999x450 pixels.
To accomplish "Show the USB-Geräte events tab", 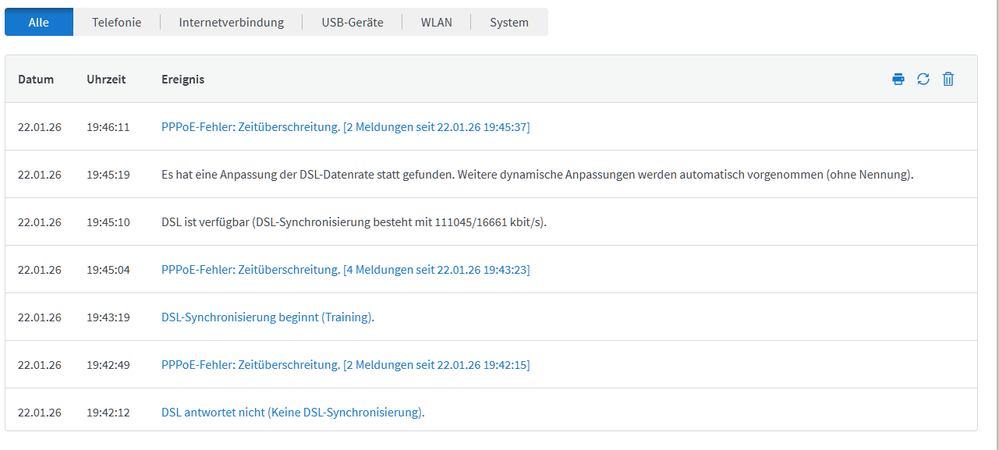I will click(x=352, y=22).
